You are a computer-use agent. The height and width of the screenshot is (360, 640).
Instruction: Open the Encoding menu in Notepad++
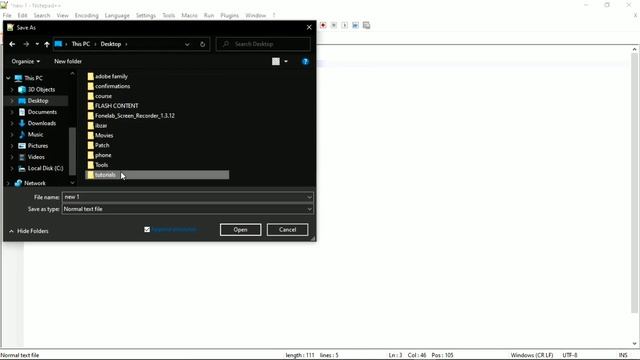pos(87,16)
